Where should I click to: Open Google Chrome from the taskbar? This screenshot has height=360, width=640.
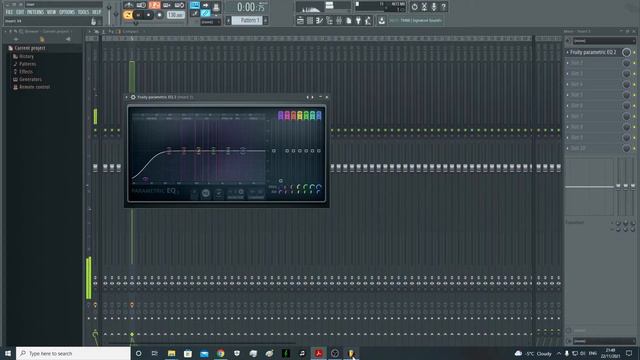point(220,353)
